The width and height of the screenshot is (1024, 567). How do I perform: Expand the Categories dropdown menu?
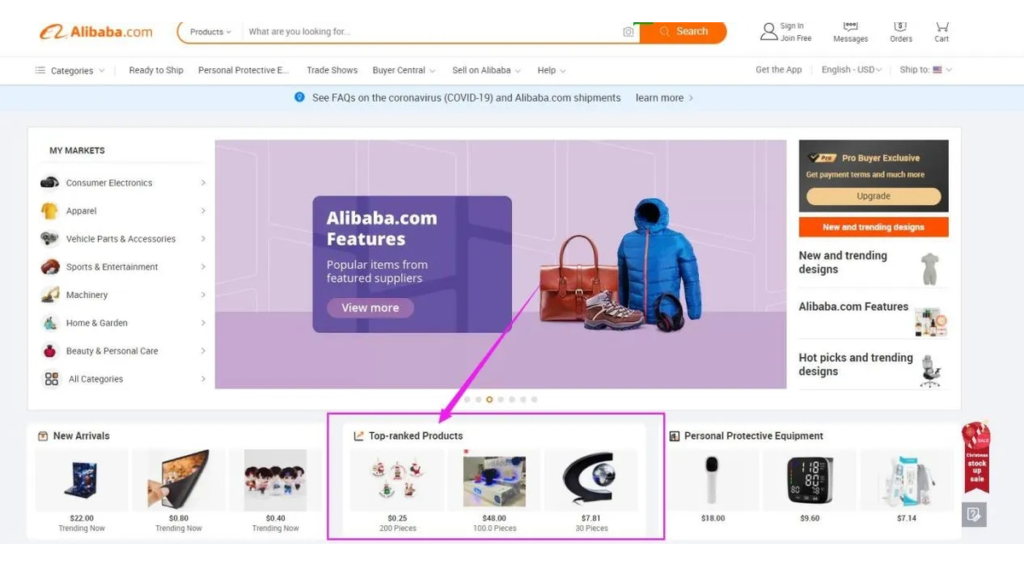pyautogui.click(x=70, y=71)
